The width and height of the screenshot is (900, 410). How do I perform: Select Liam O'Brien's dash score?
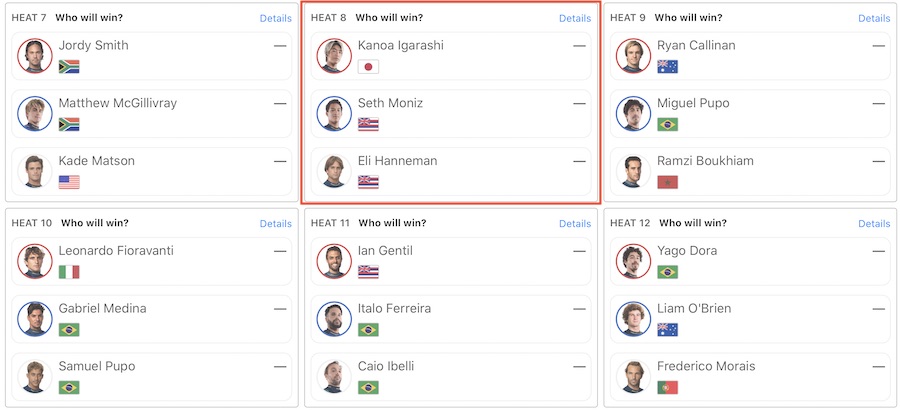click(x=879, y=308)
